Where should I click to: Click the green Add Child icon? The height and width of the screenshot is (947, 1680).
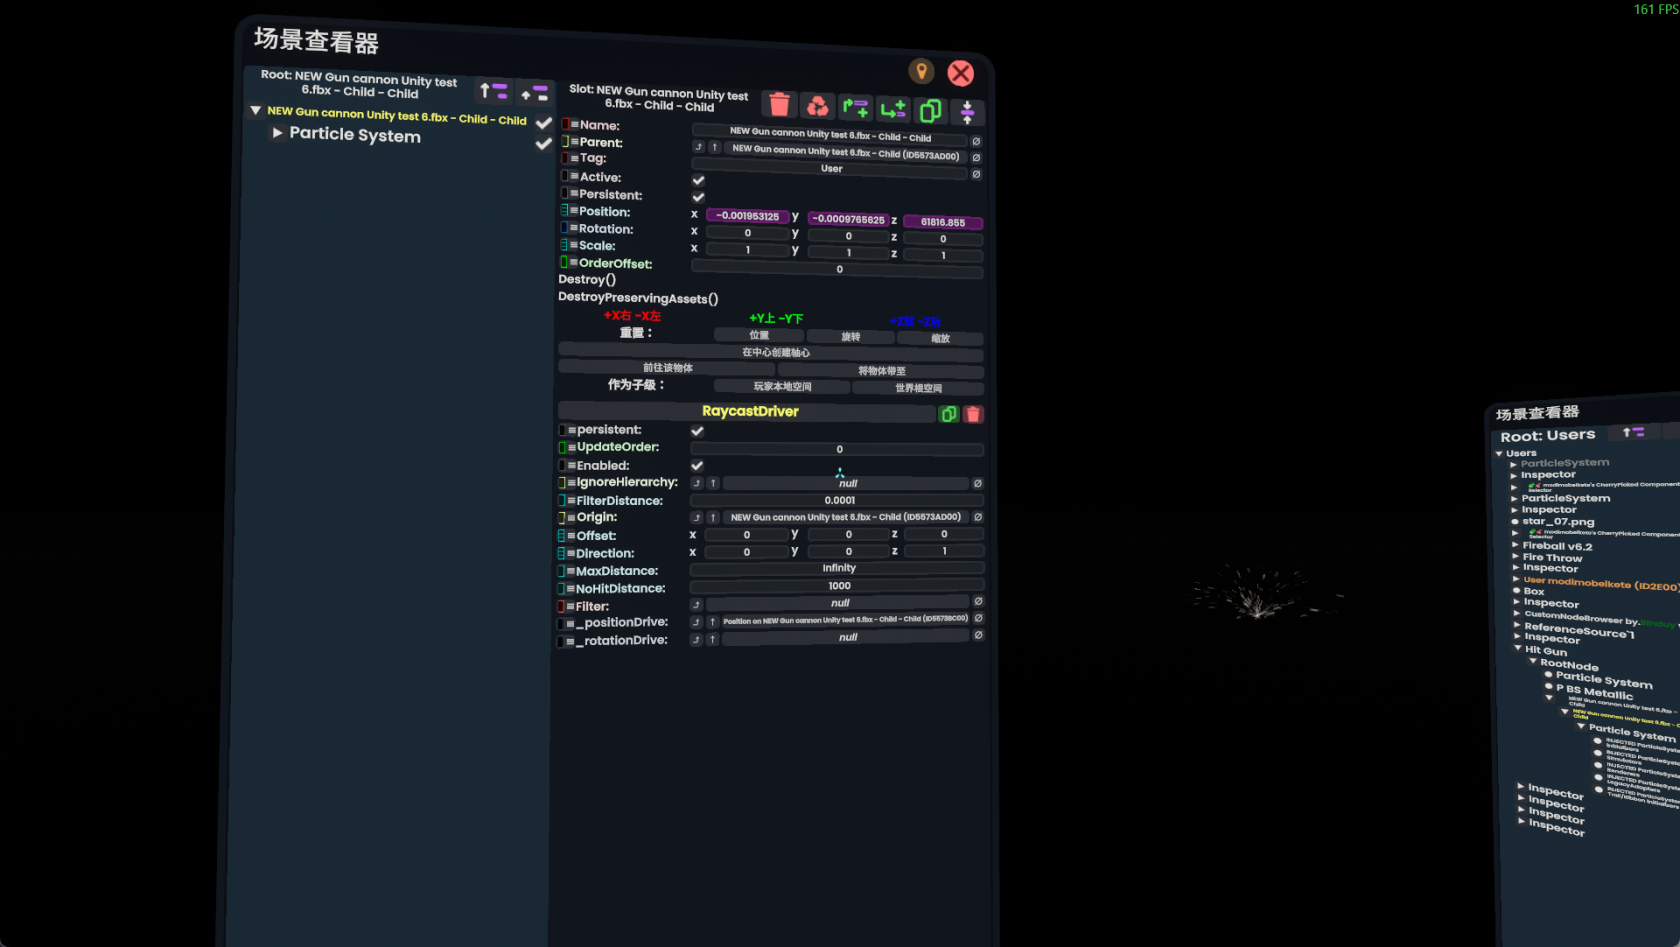pos(893,109)
